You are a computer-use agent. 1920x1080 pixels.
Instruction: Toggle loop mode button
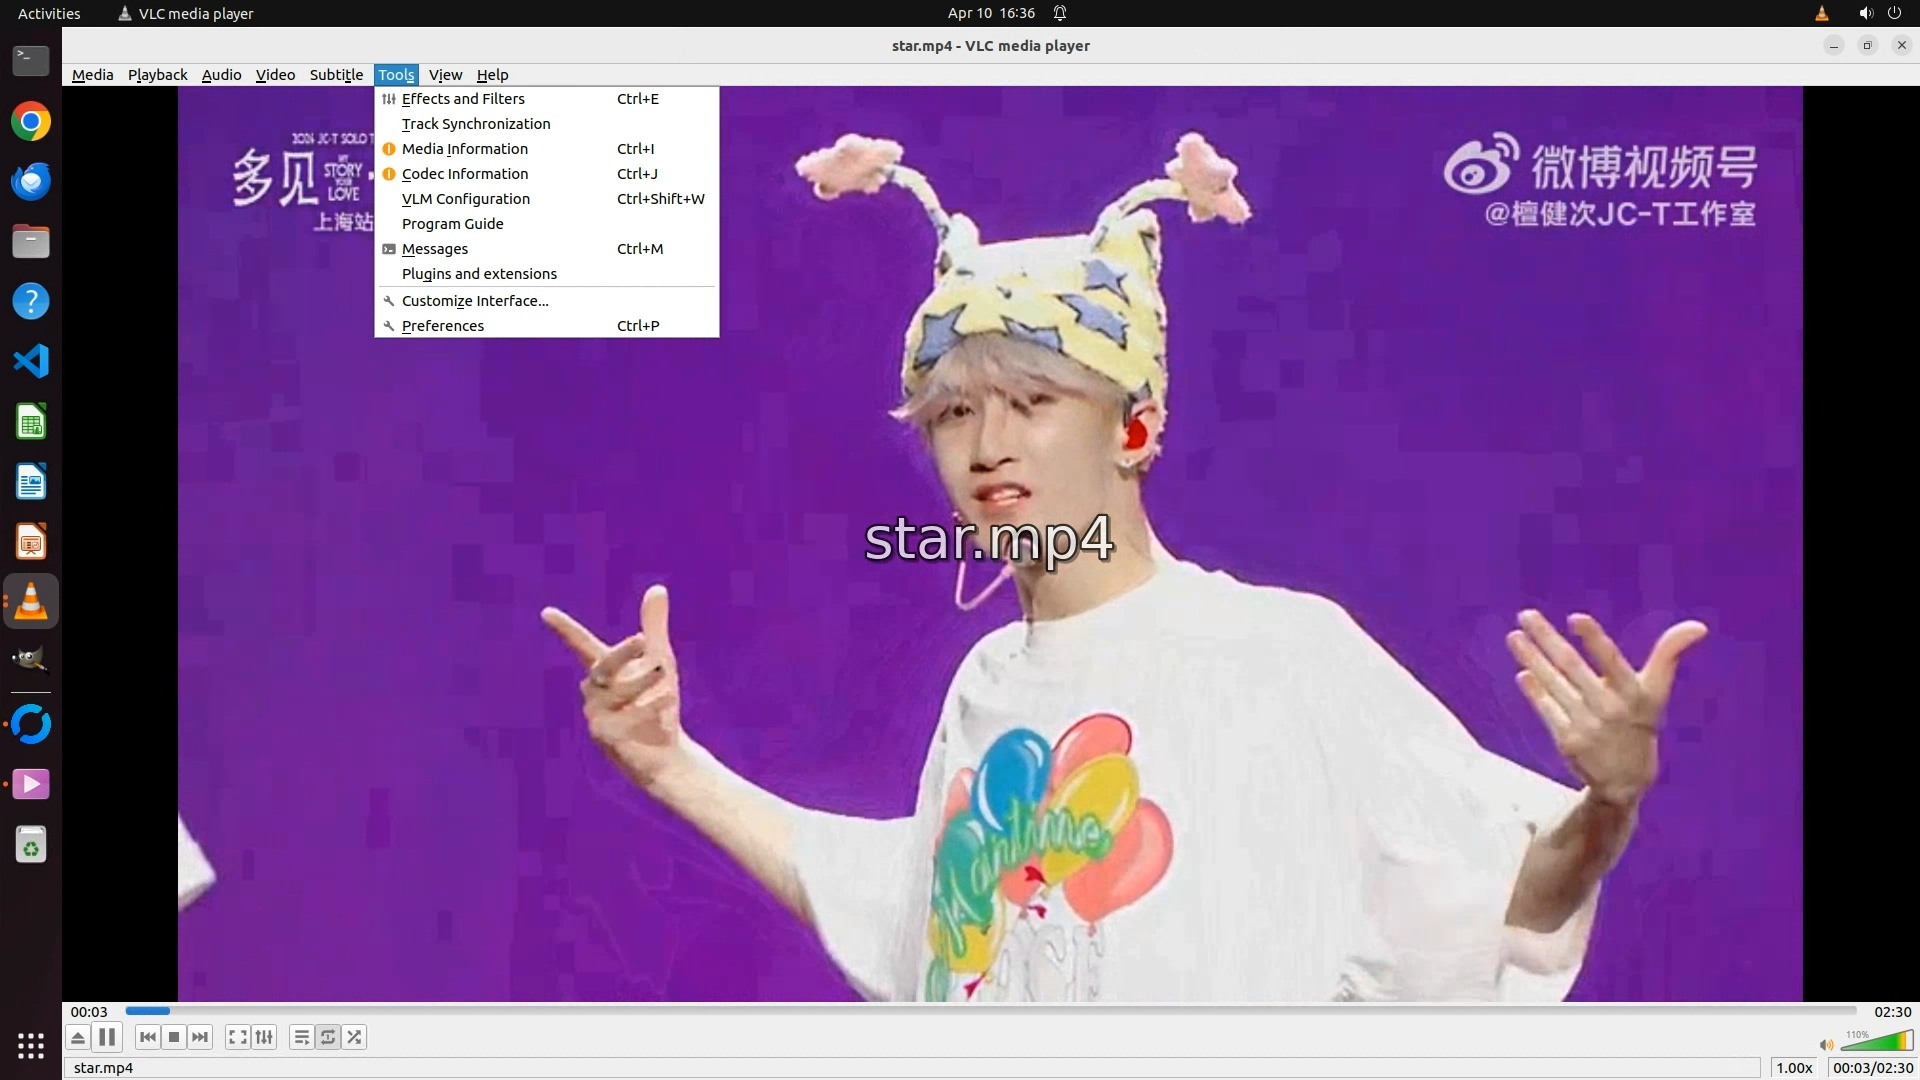(x=328, y=1037)
